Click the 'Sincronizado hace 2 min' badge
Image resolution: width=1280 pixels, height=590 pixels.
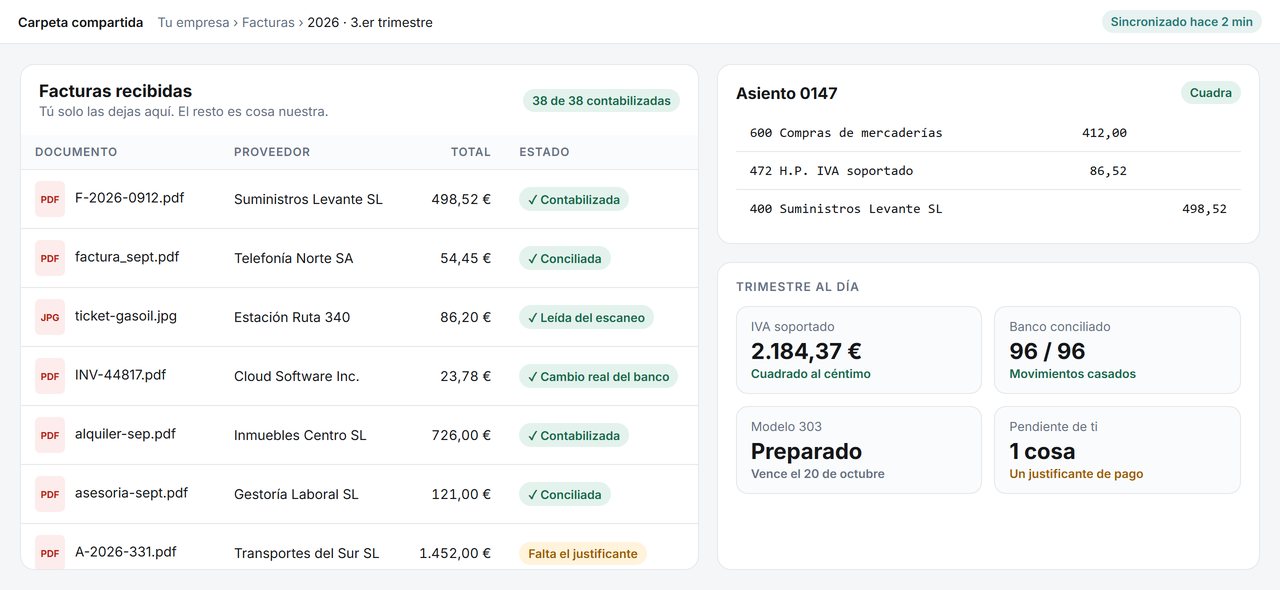coord(1182,22)
